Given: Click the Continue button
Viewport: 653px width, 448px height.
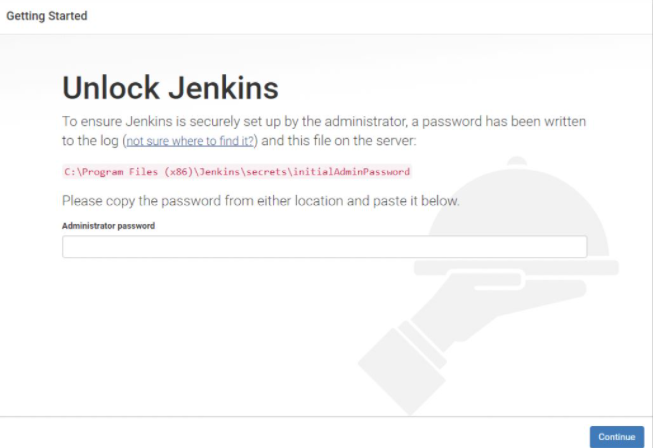Looking at the screenshot, I should click(x=617, y=437).
